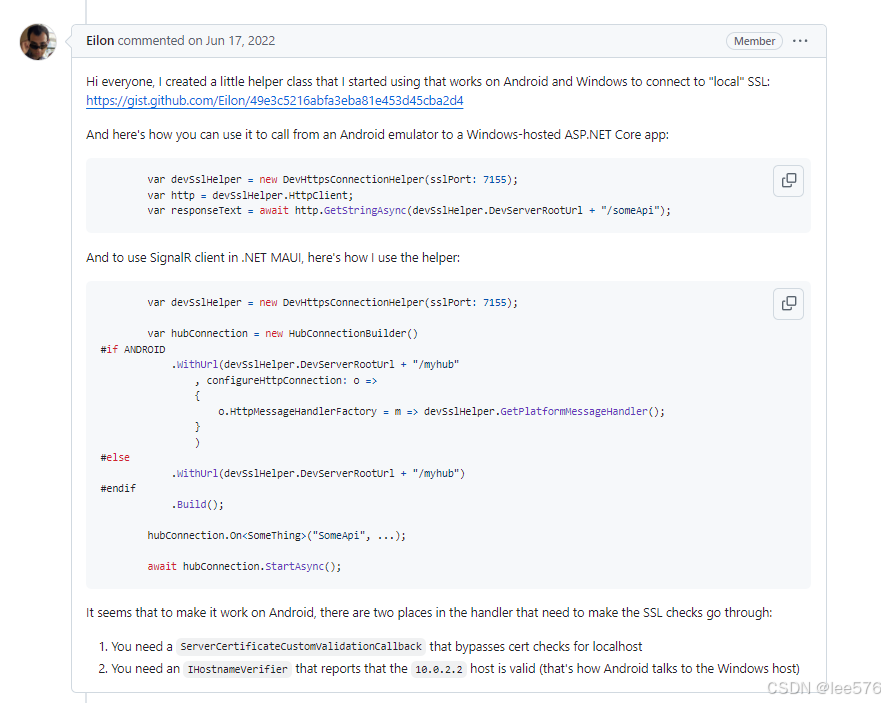
Task: Click the Member badge label
Action: click(754, 41)
